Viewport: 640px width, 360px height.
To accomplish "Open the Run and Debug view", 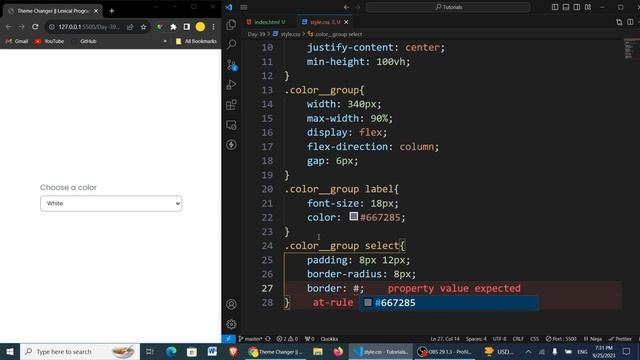I will coord(231,84).
